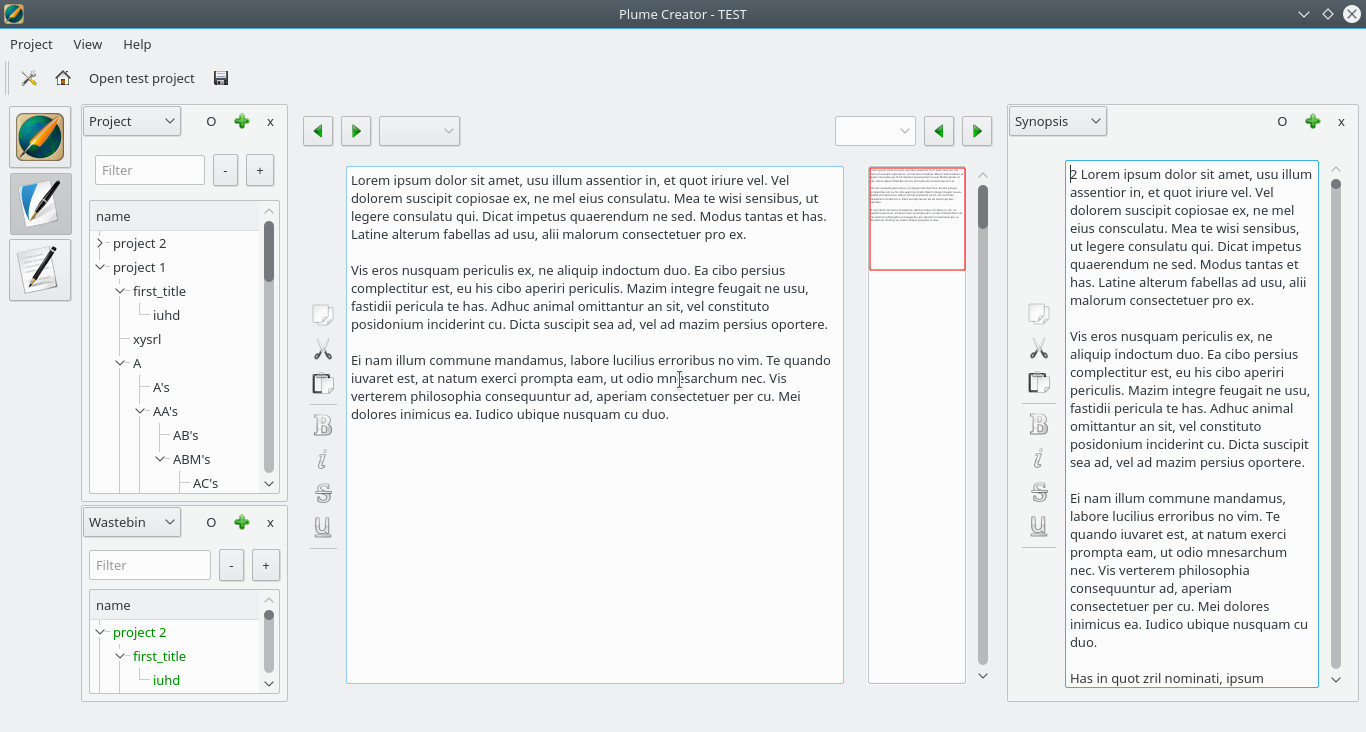
Task: Add a dock with the Project panel plus
Action: [241, 121]
